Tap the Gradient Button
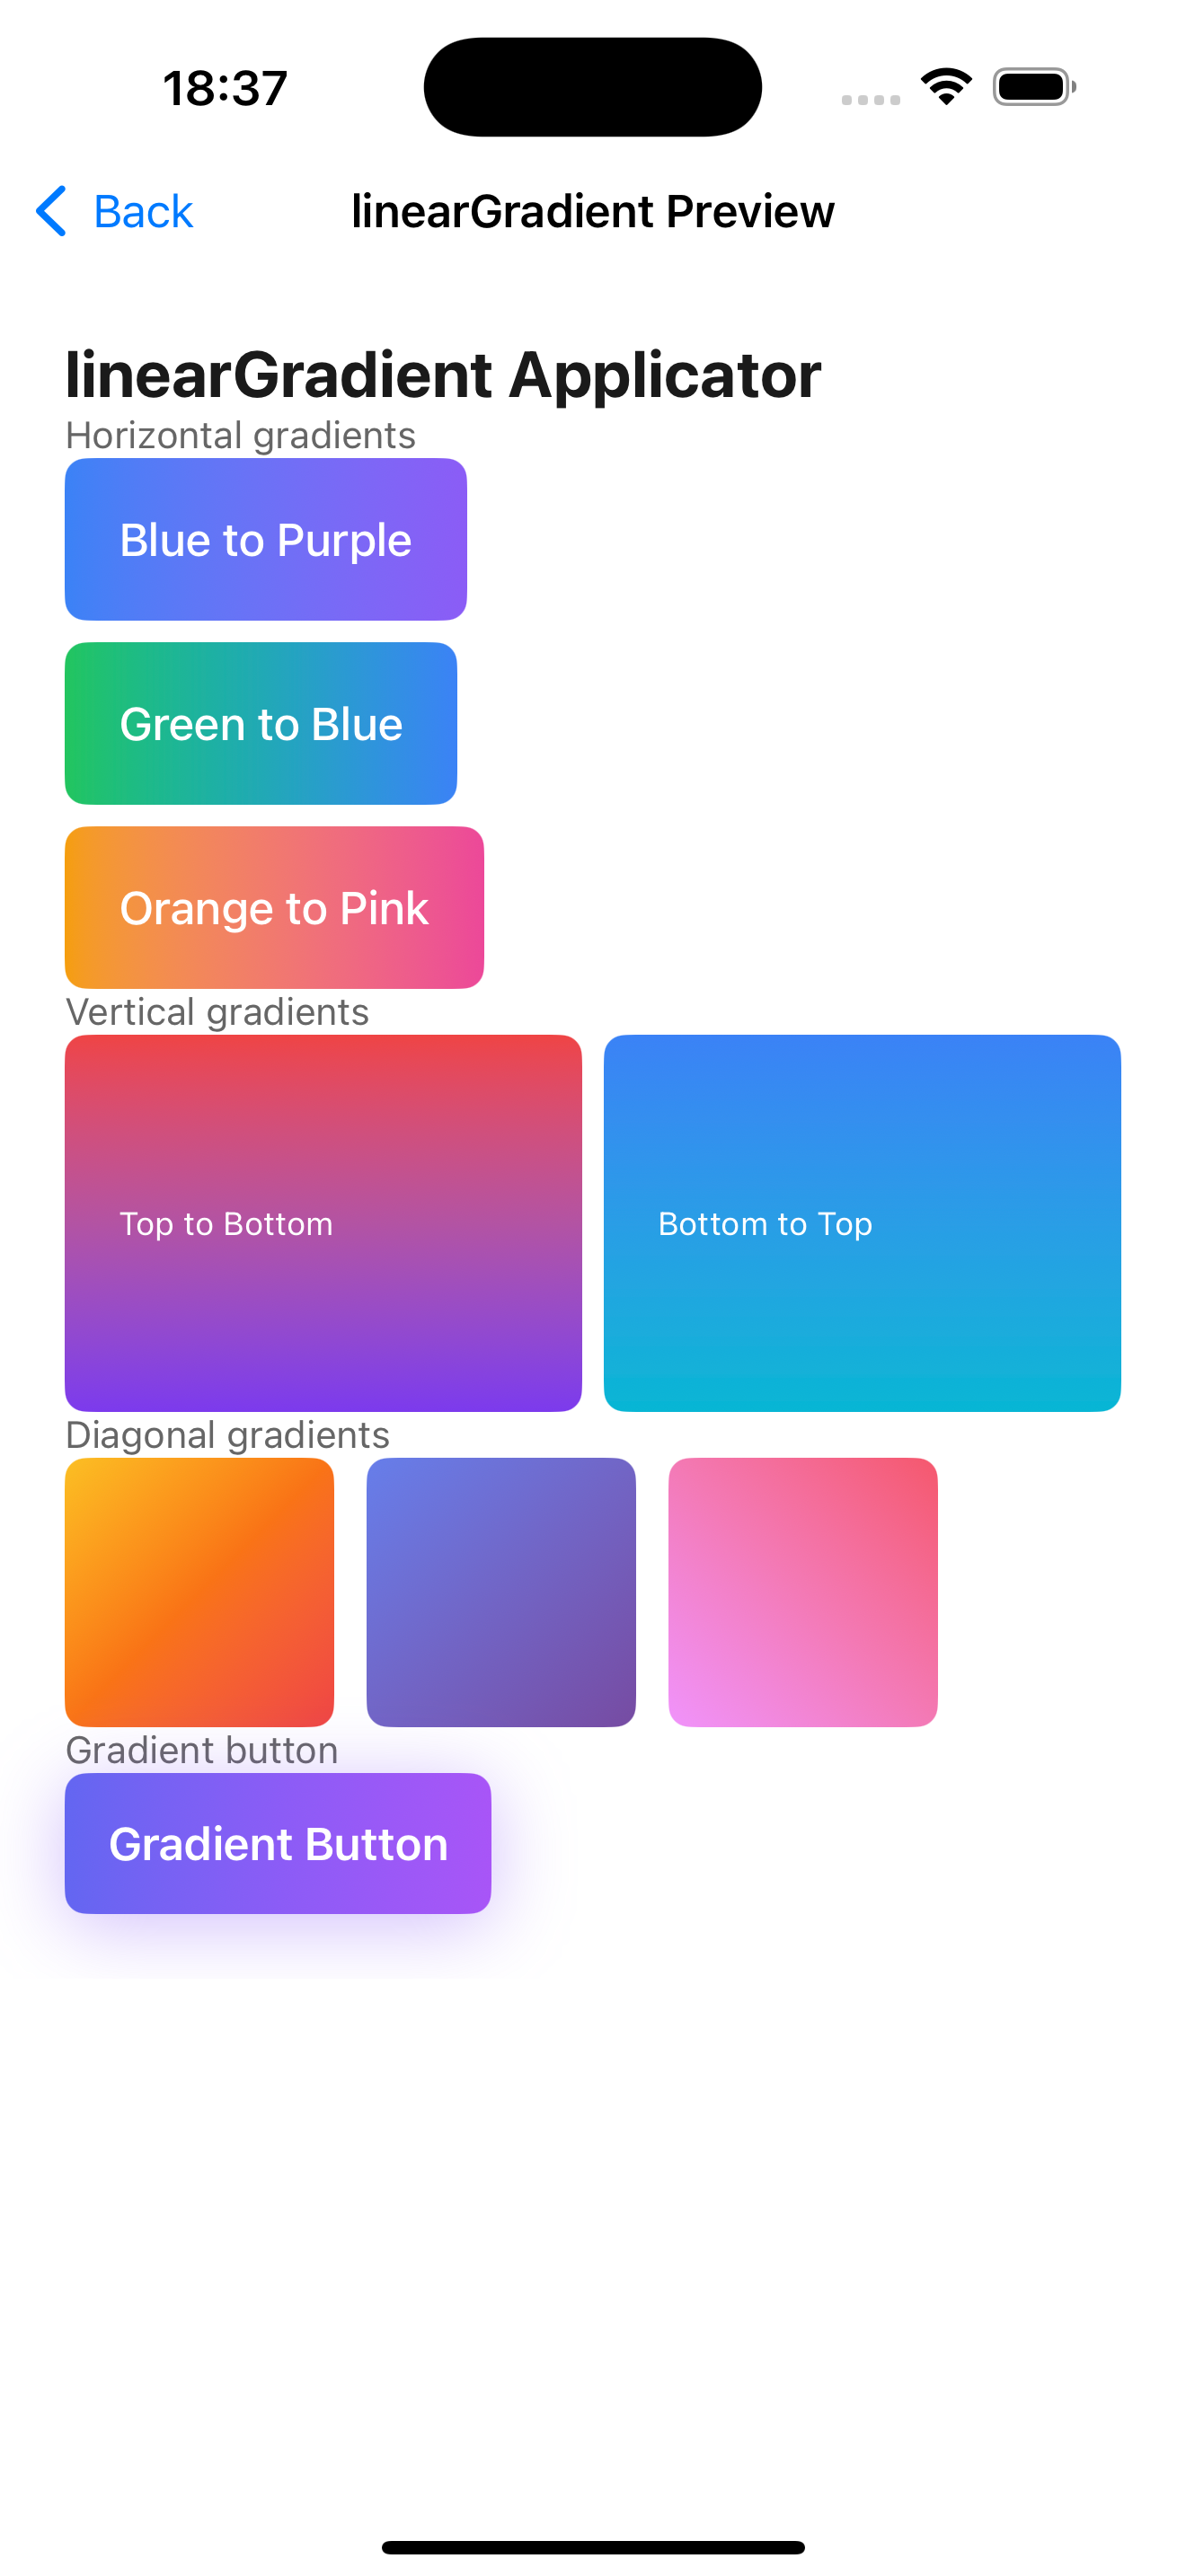1186x2576 pixels. 278,1843
